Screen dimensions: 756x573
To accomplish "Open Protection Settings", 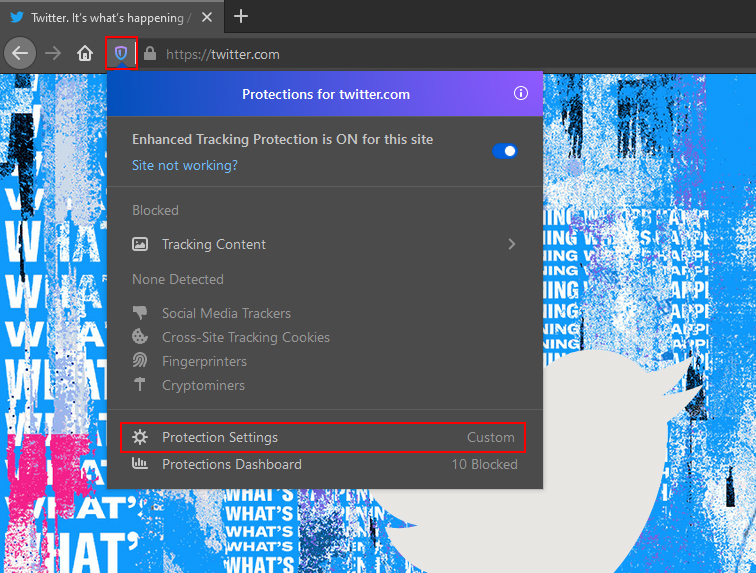I will [x=323, y=437].
